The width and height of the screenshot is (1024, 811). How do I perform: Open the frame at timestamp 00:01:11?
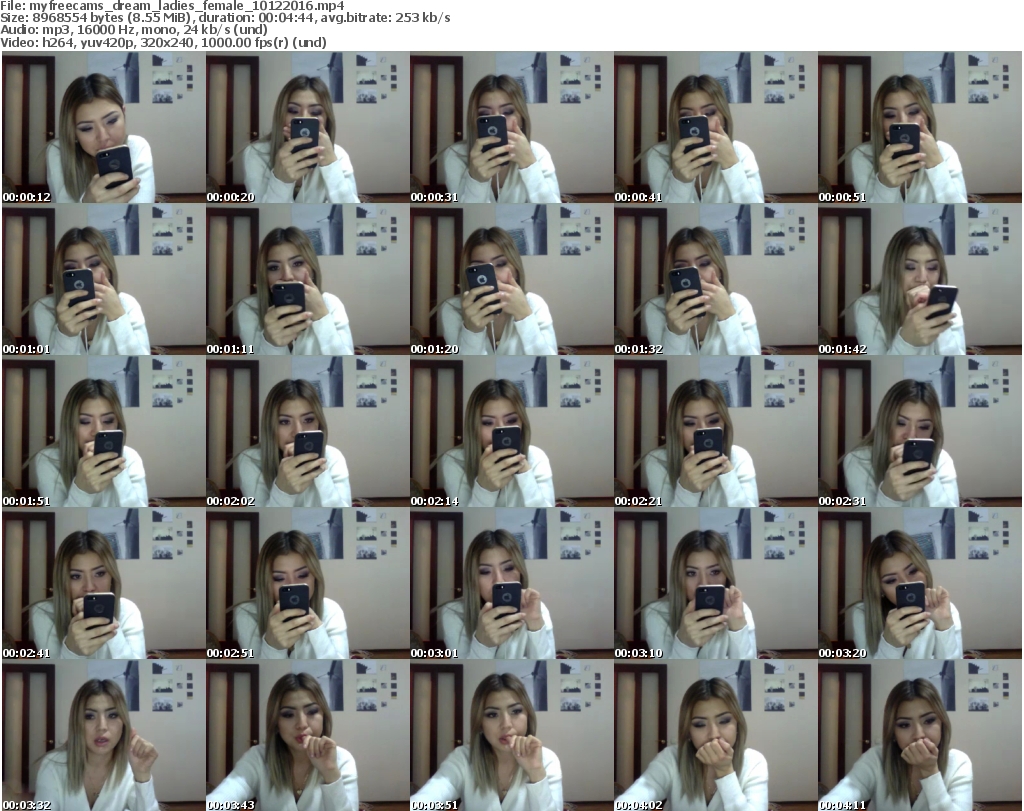(308, 279)
